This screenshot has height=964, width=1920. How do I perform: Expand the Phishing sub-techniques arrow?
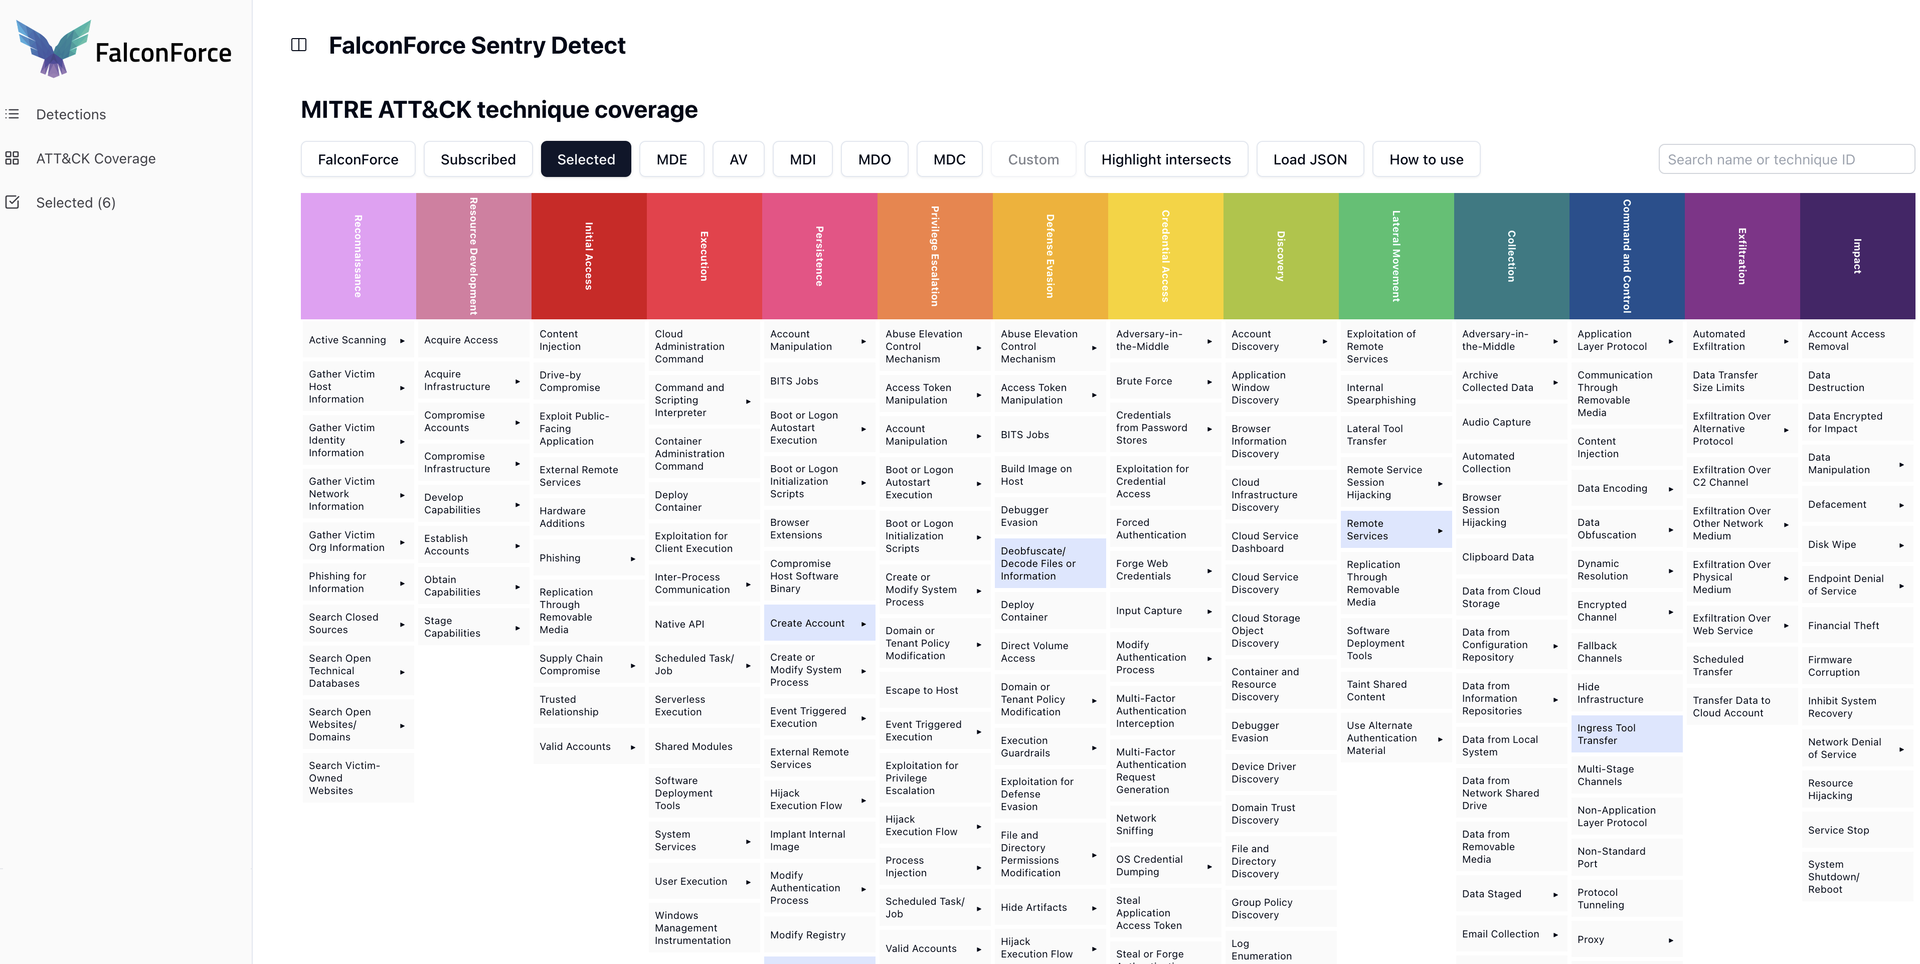pos(632,559)
